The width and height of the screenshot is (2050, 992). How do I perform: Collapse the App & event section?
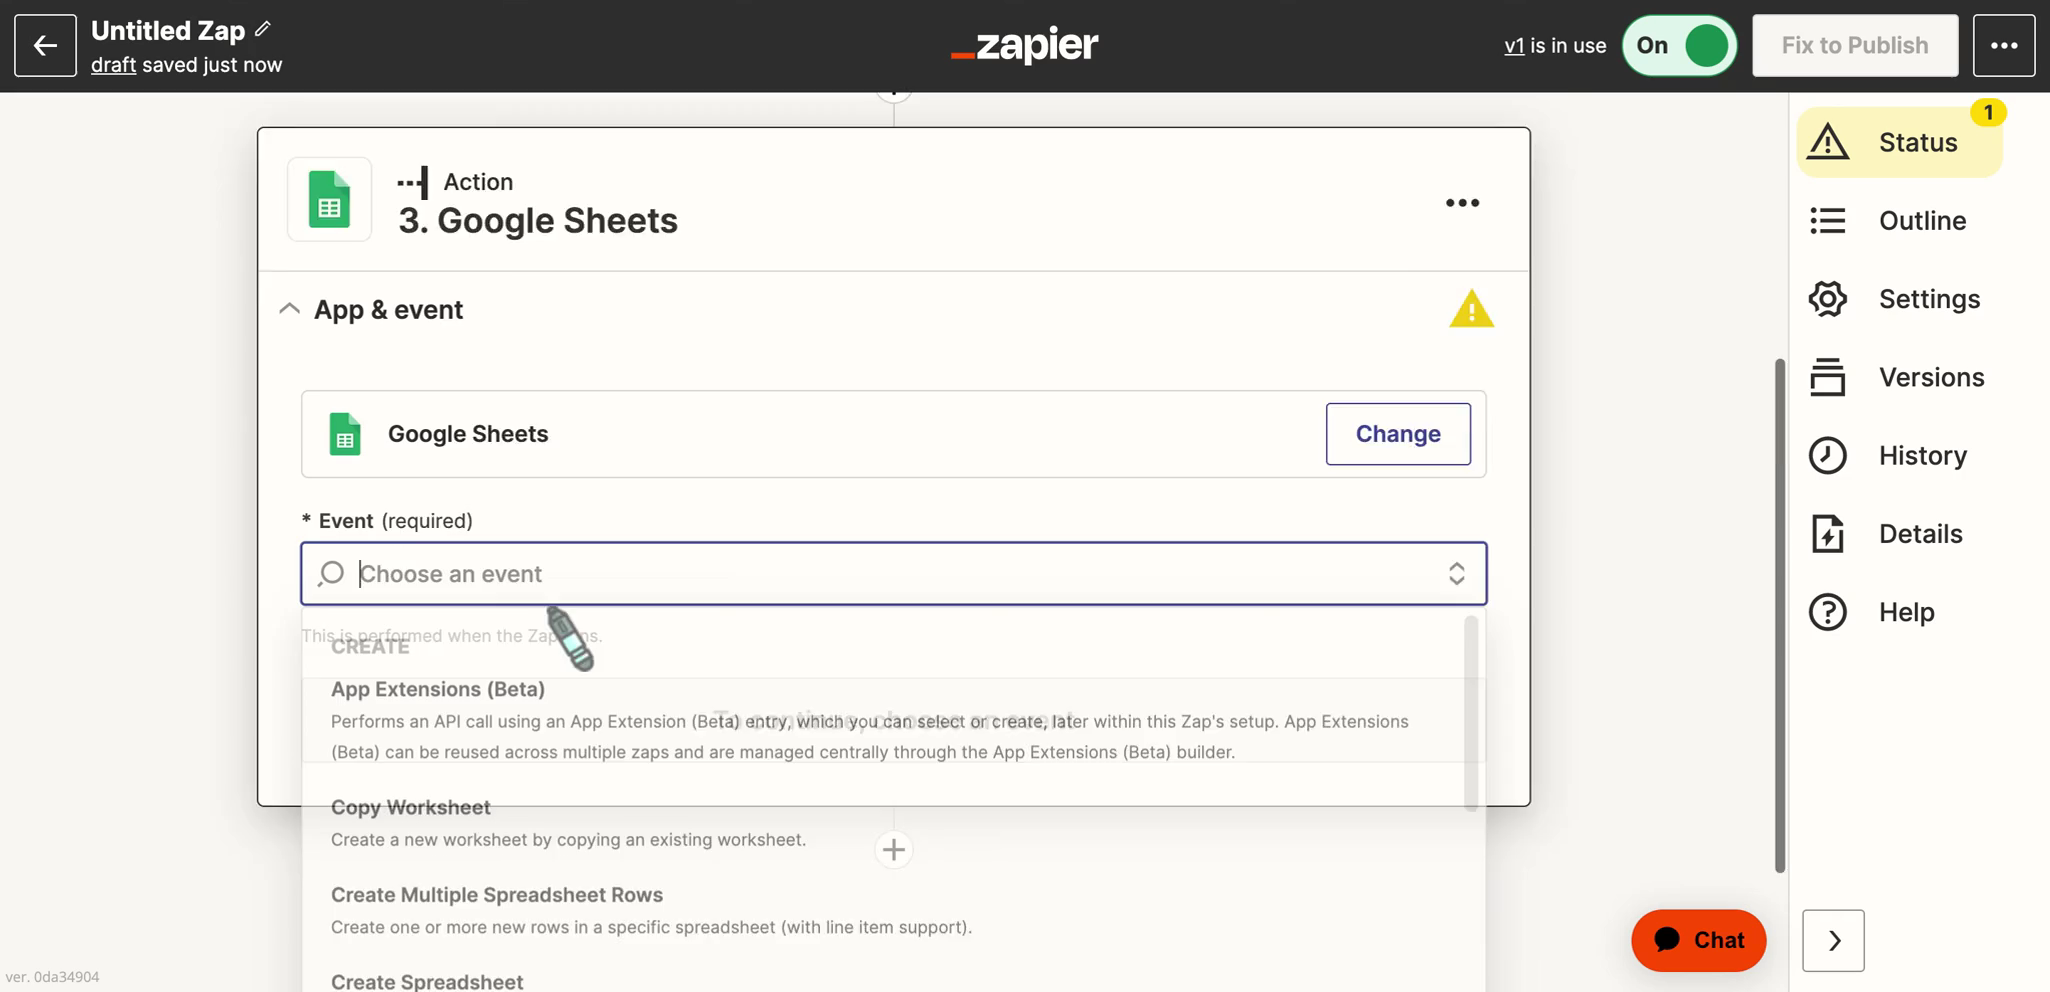(289, 309)
